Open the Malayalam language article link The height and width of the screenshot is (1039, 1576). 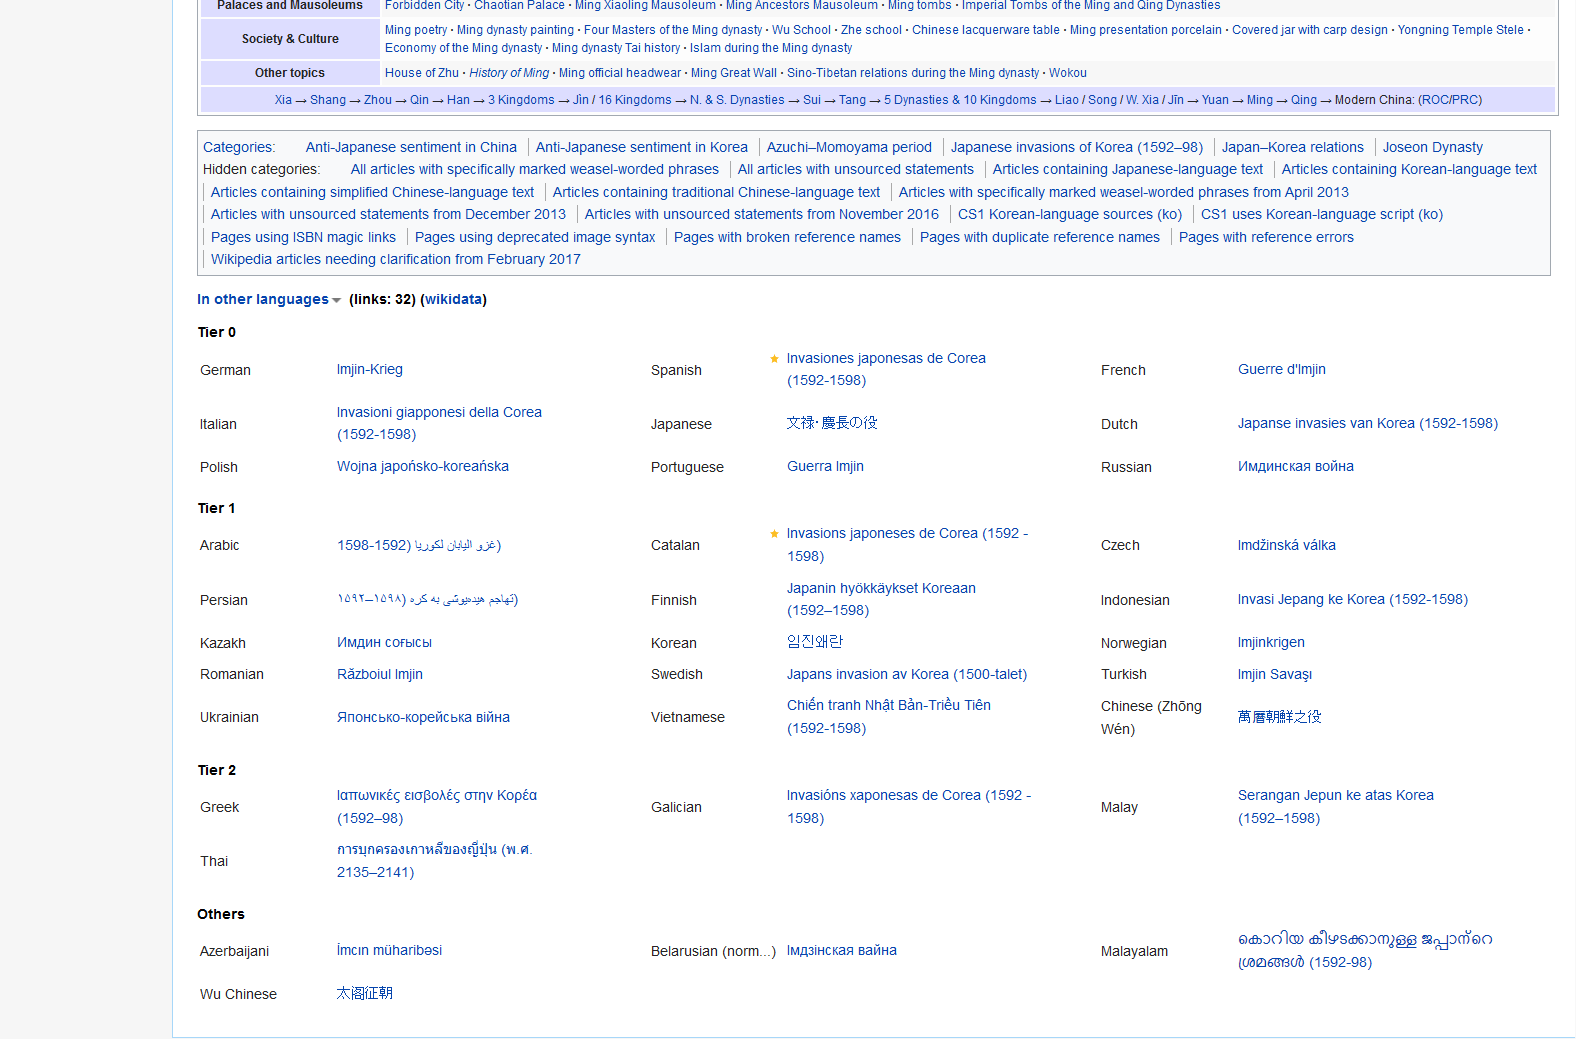pos(1365,950)
